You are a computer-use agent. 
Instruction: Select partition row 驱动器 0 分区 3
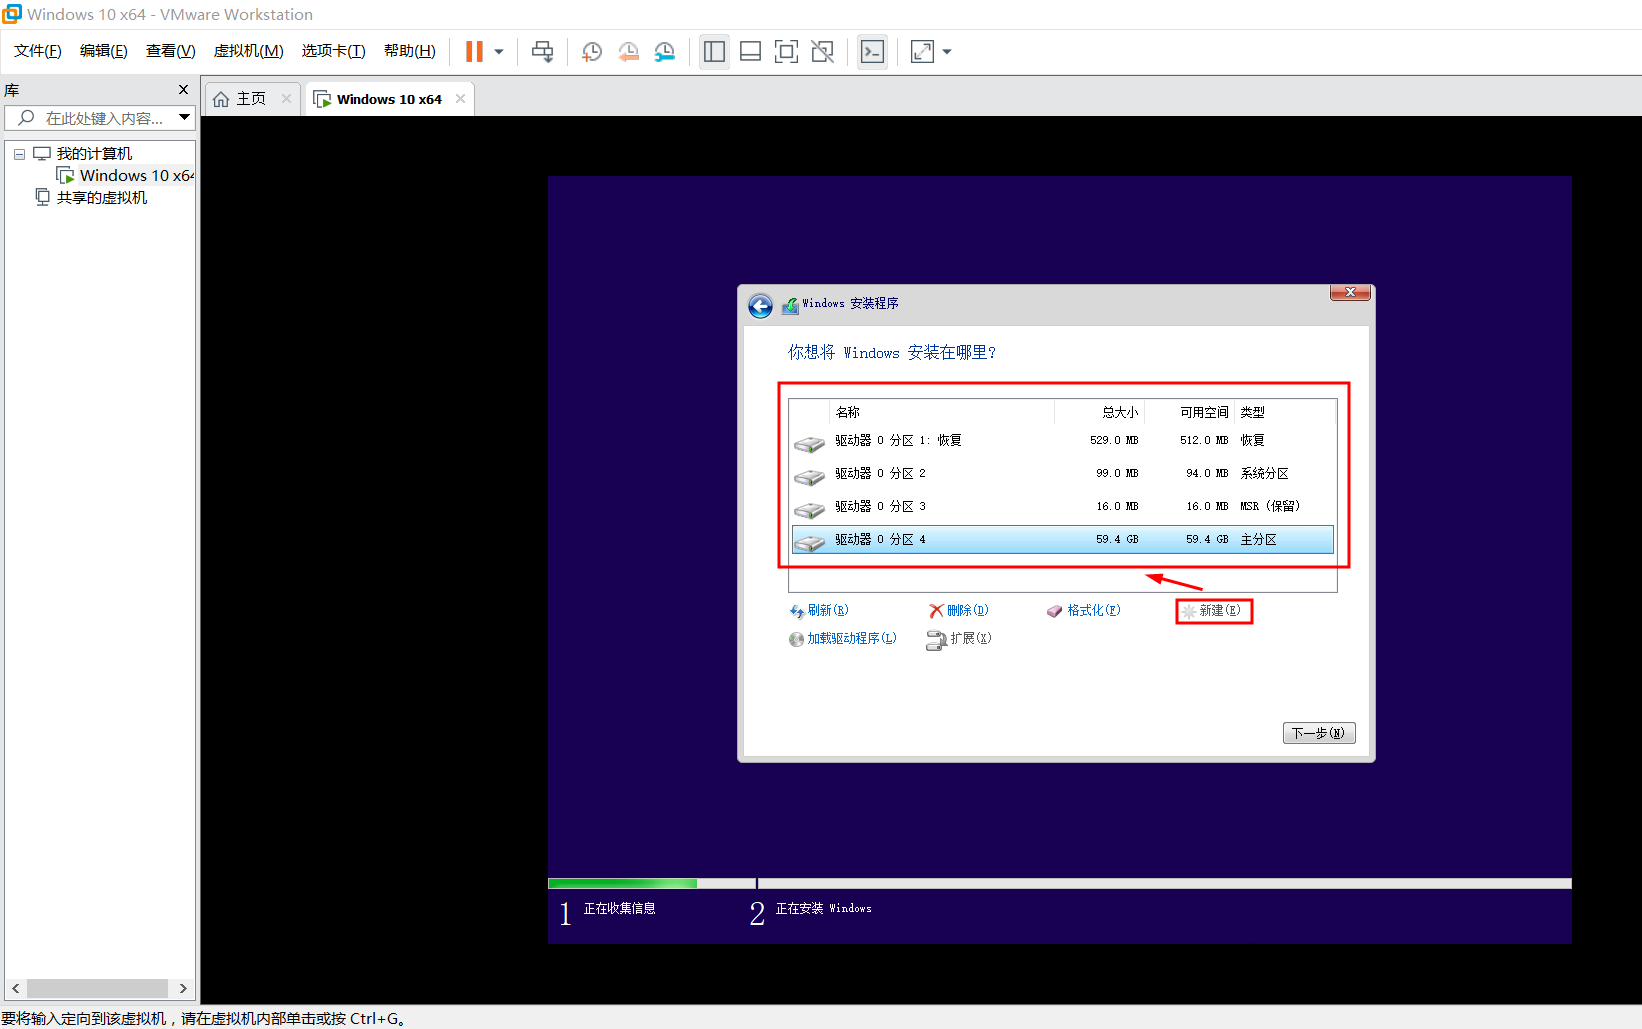click(1063, 506)
